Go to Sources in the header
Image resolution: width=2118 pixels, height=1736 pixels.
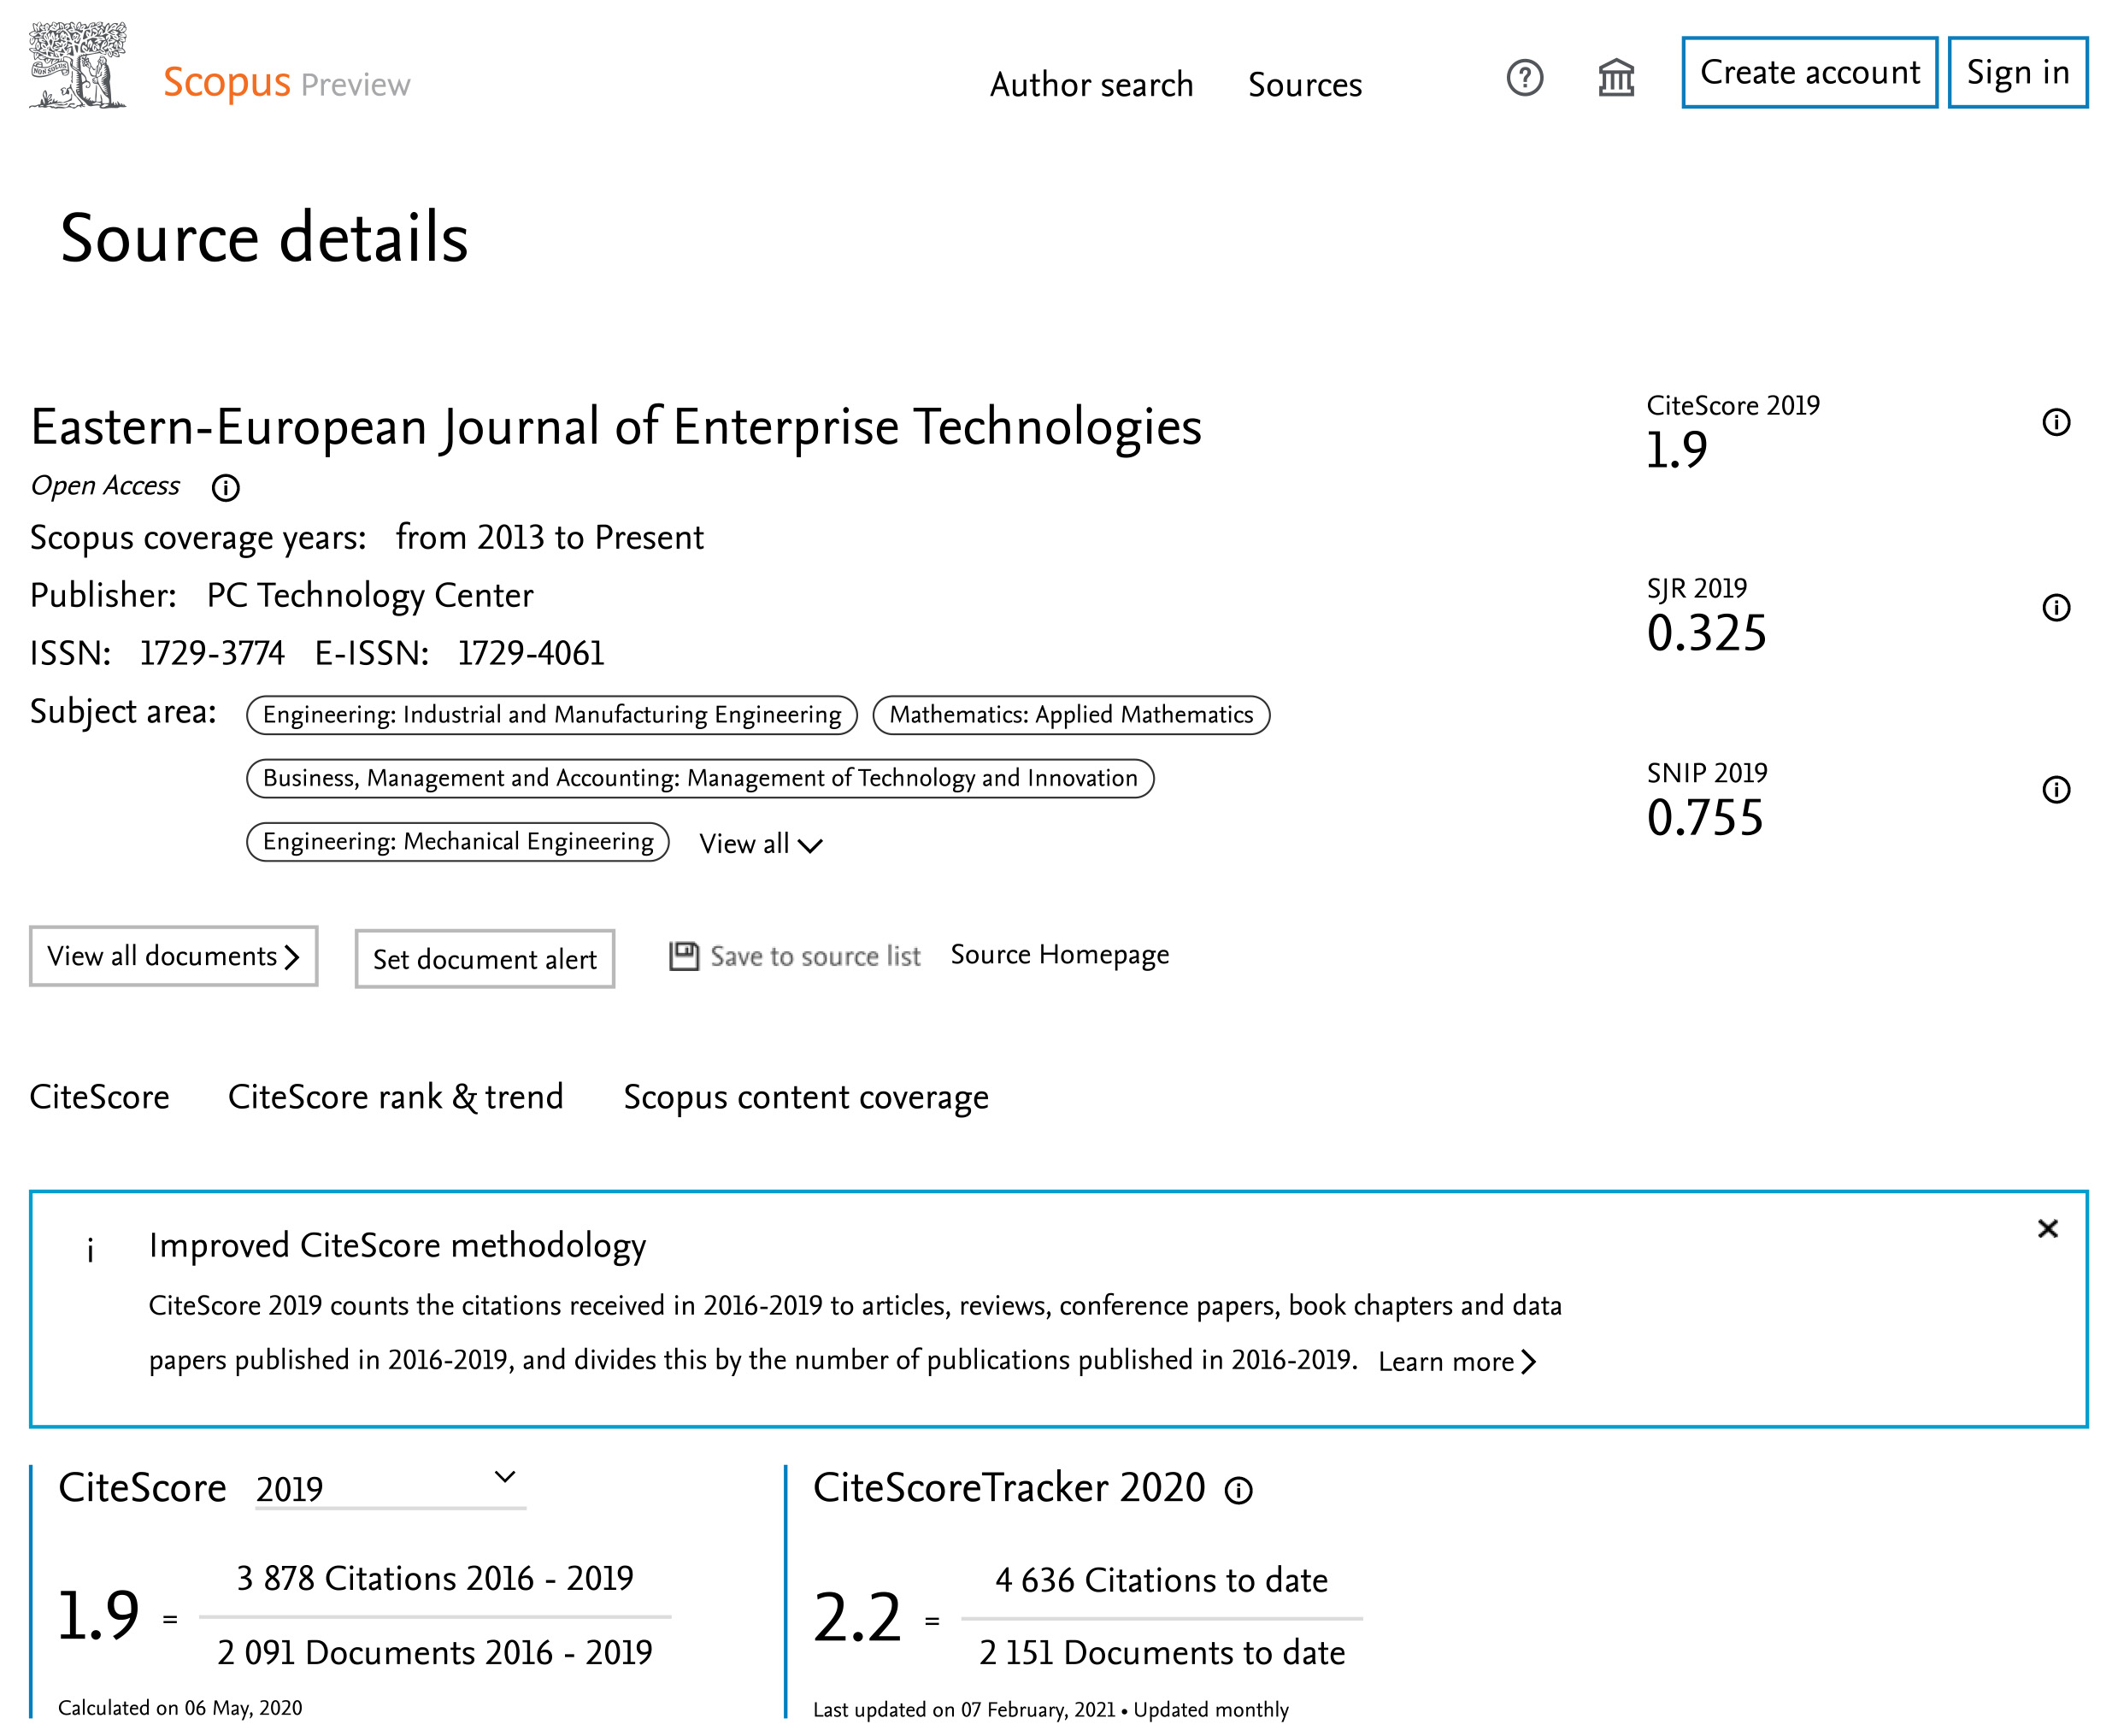click(1305, 85)
